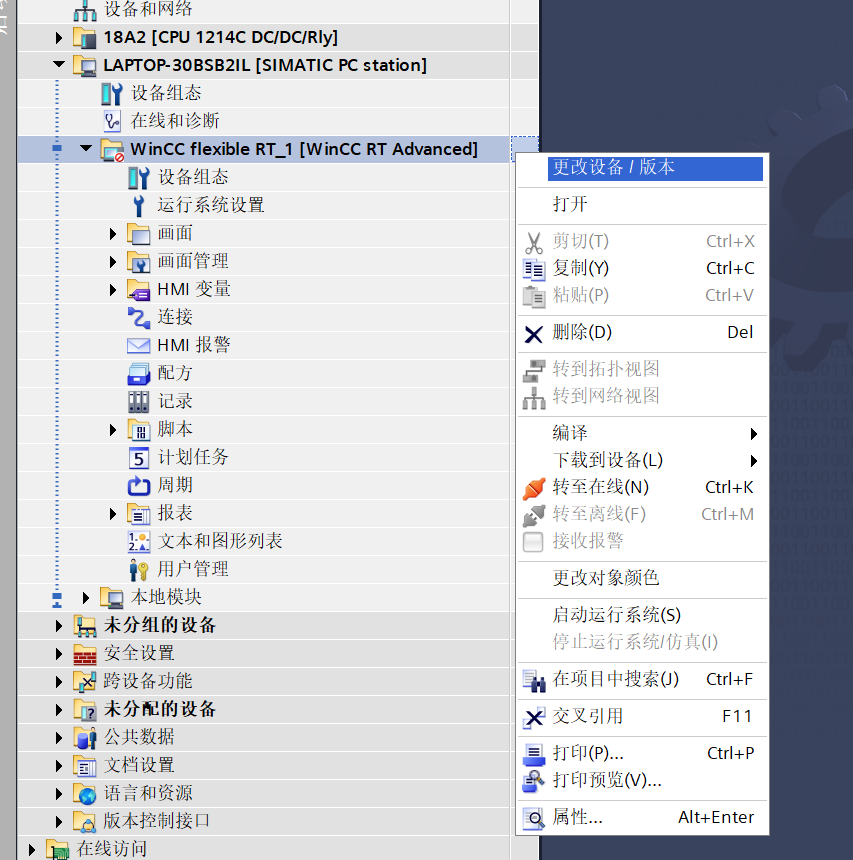Select the 文档设置 tree item
853x860 pixels.
[x=139, y=765]
